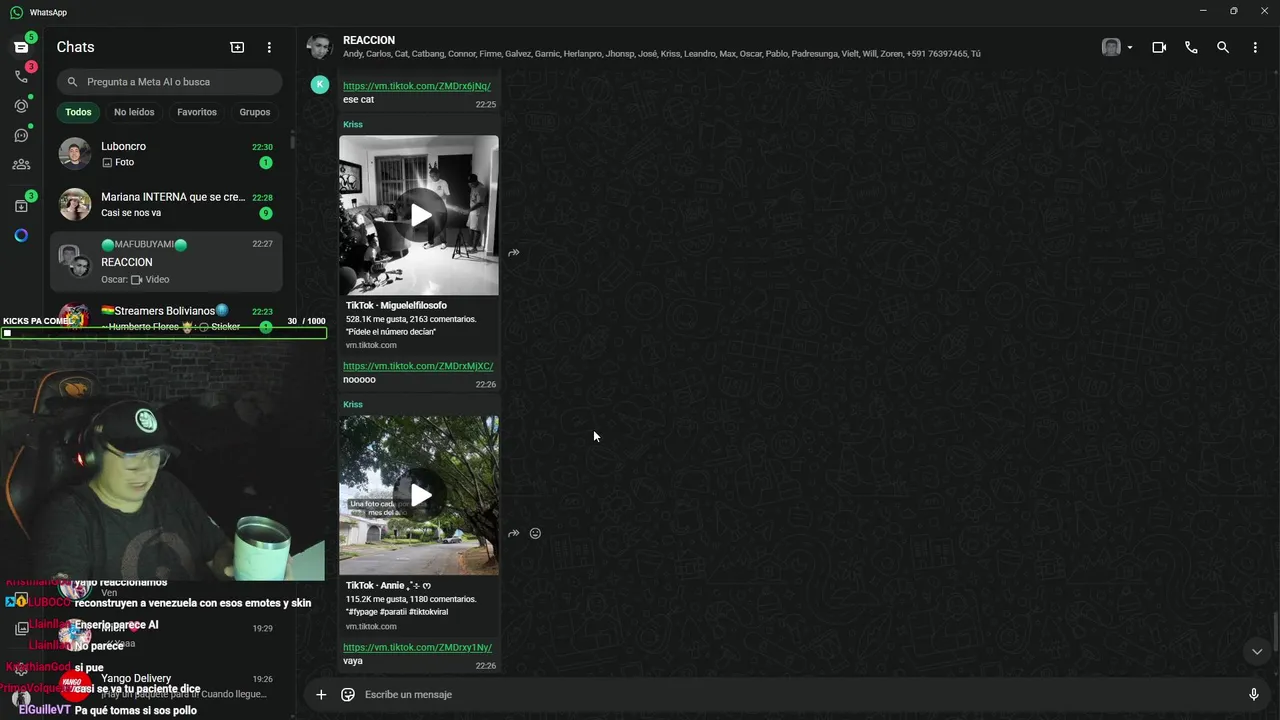Click the TikTok · Annie preview title
Viewport: 1280px width, 720px height.
pyautogui.click(x=388, y=585)
